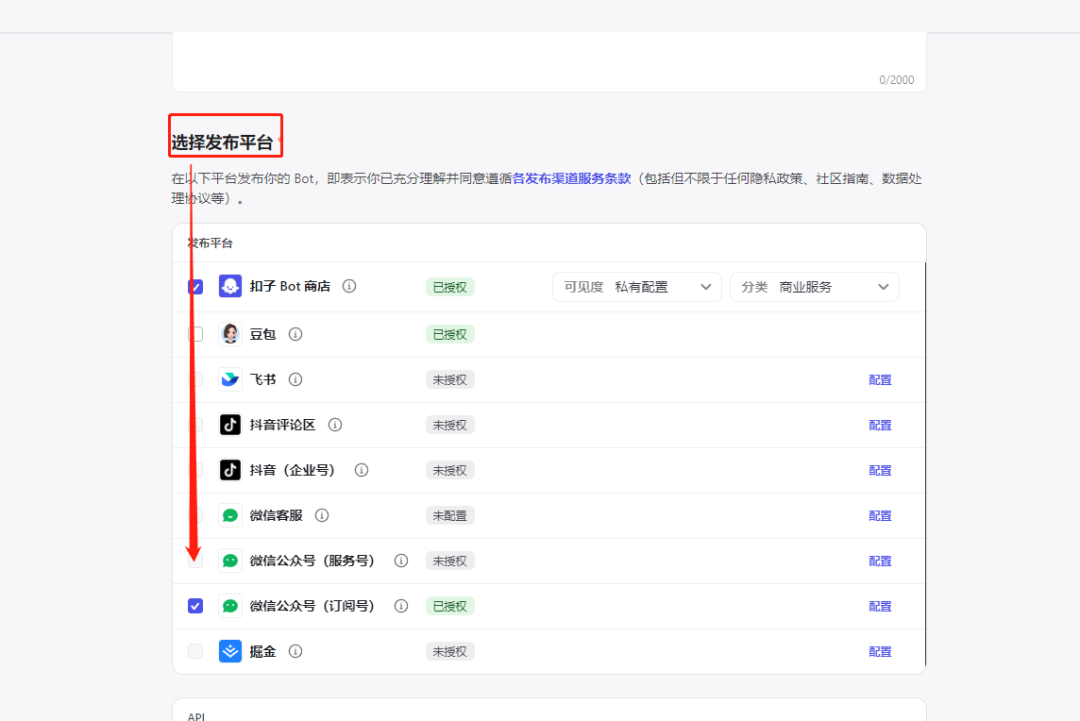Click the 豆包 avatar icon
Image resolution: width=1080 pixels, height=721 pixels.
(x=230, y=334)
